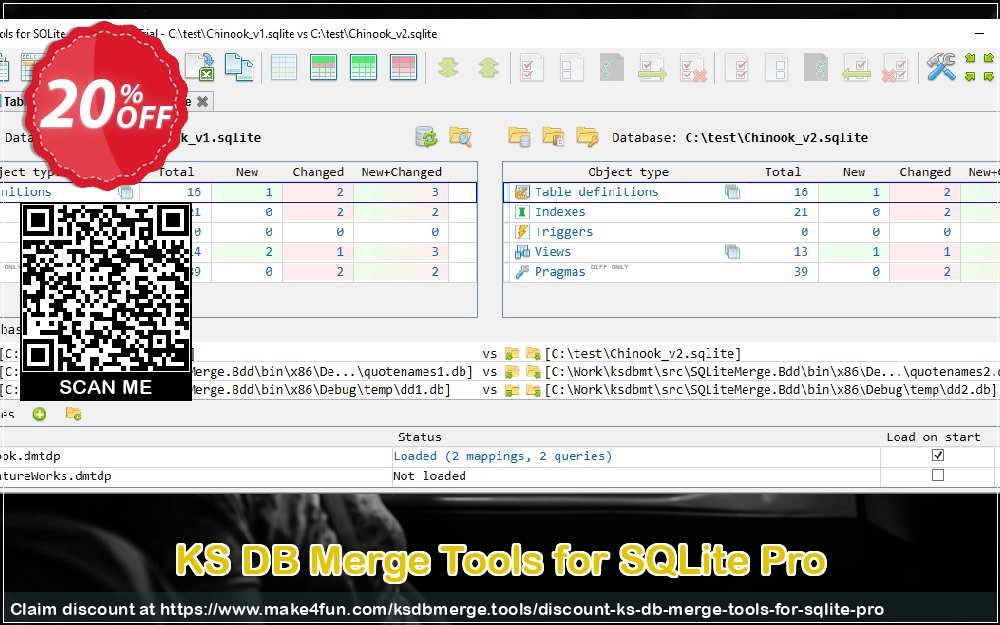Click the green add icon above project list
Viewport: 1000px width, 625px height.
[x=39, y=414]
